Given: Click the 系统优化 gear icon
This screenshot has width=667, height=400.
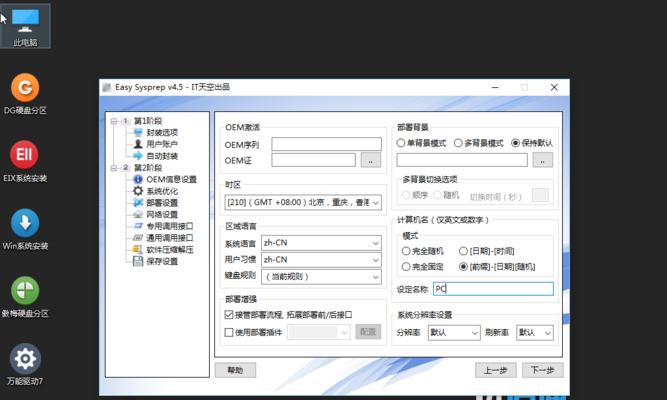Looking at the screenshot, I should coord(138,191).
